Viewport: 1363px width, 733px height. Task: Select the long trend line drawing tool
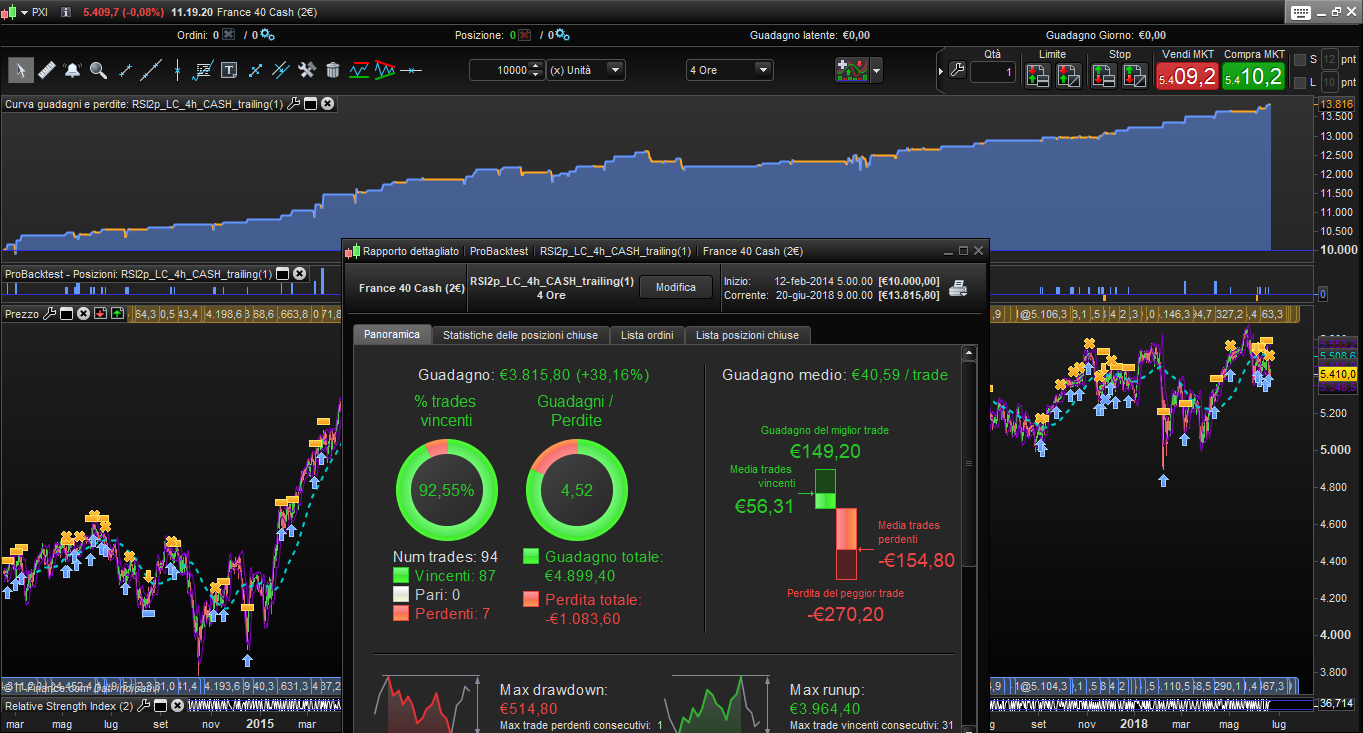coord(151,70)
